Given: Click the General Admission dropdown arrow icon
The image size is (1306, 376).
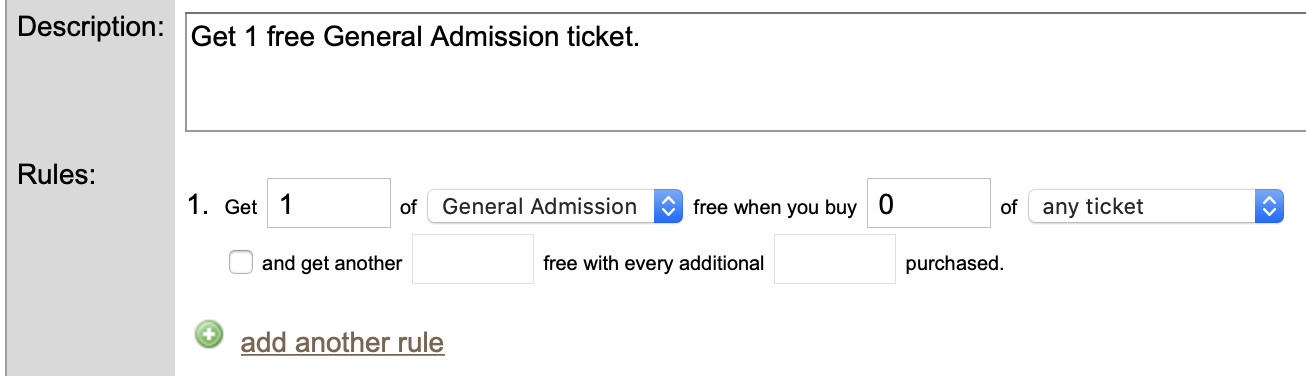Looking at the screenshot, I should pyautogui.click(x=667, y=207).
